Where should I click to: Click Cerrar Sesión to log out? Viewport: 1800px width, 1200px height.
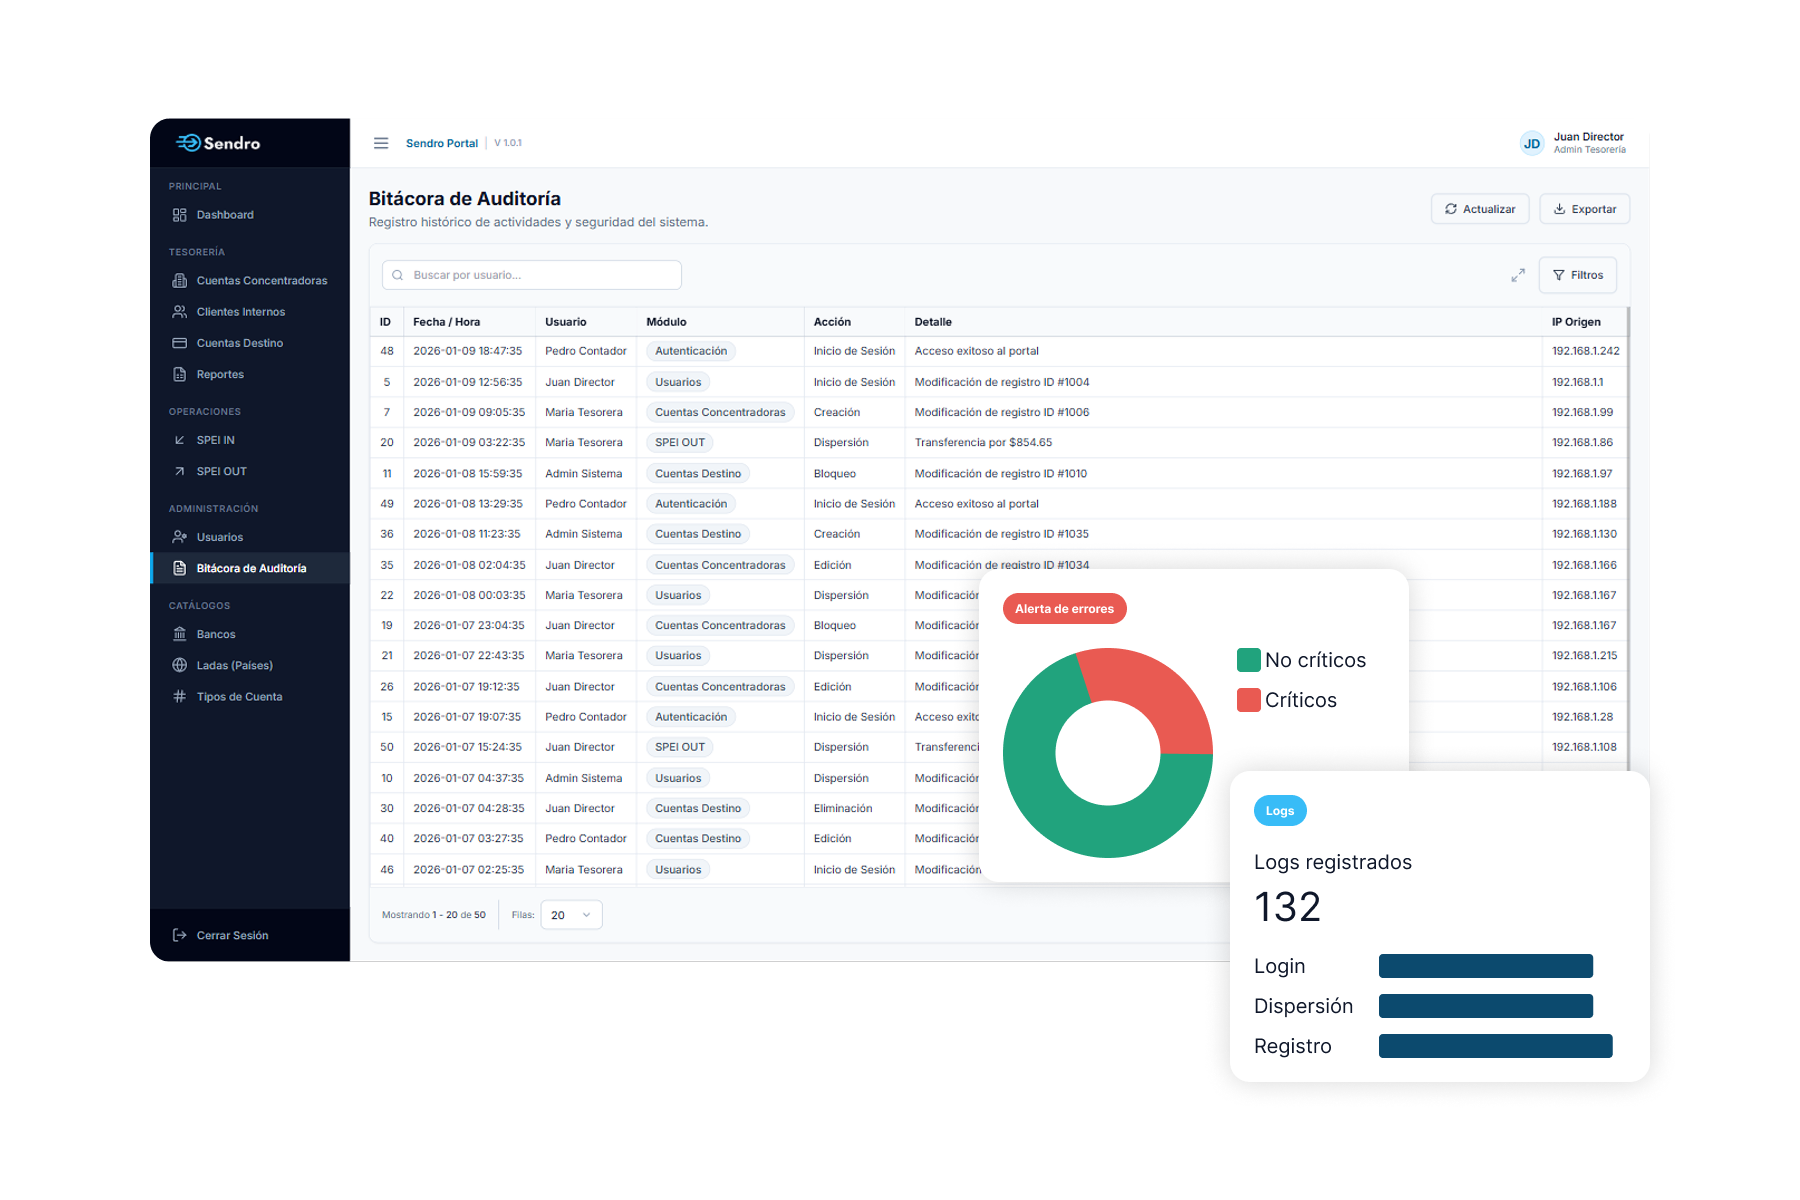click(x=232, y=935)
